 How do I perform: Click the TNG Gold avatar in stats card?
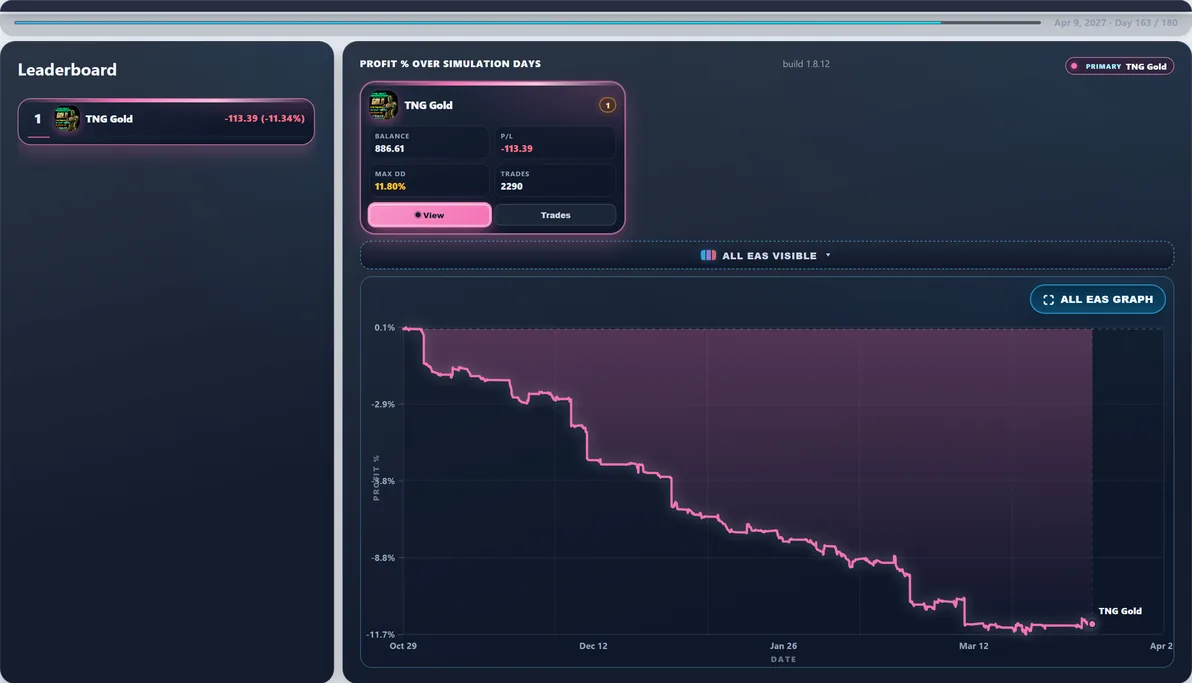(x=383, y=105)
